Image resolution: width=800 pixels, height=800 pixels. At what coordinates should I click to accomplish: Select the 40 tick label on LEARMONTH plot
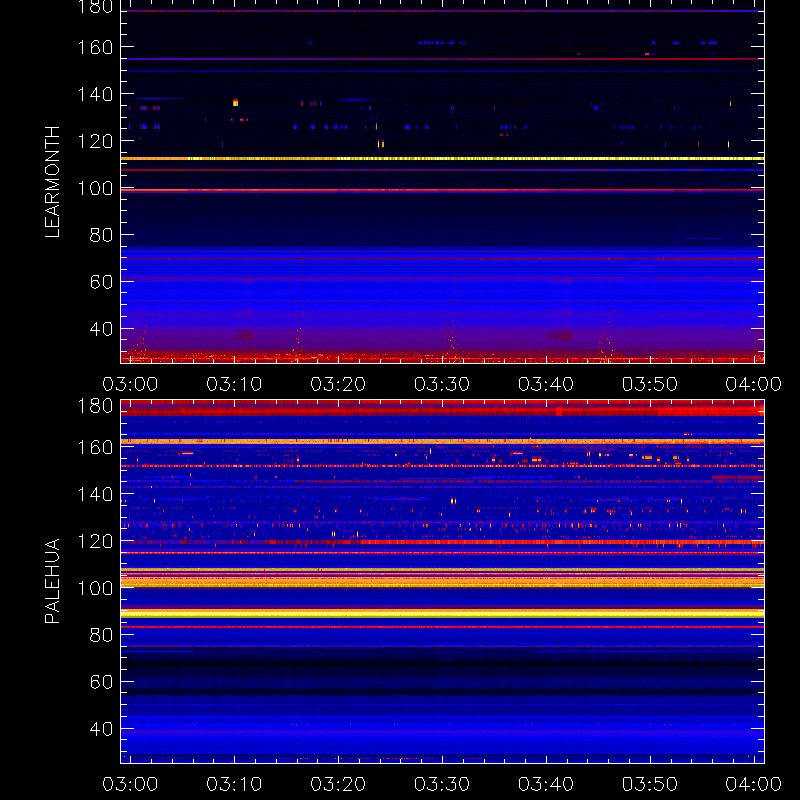pos(101,329)
